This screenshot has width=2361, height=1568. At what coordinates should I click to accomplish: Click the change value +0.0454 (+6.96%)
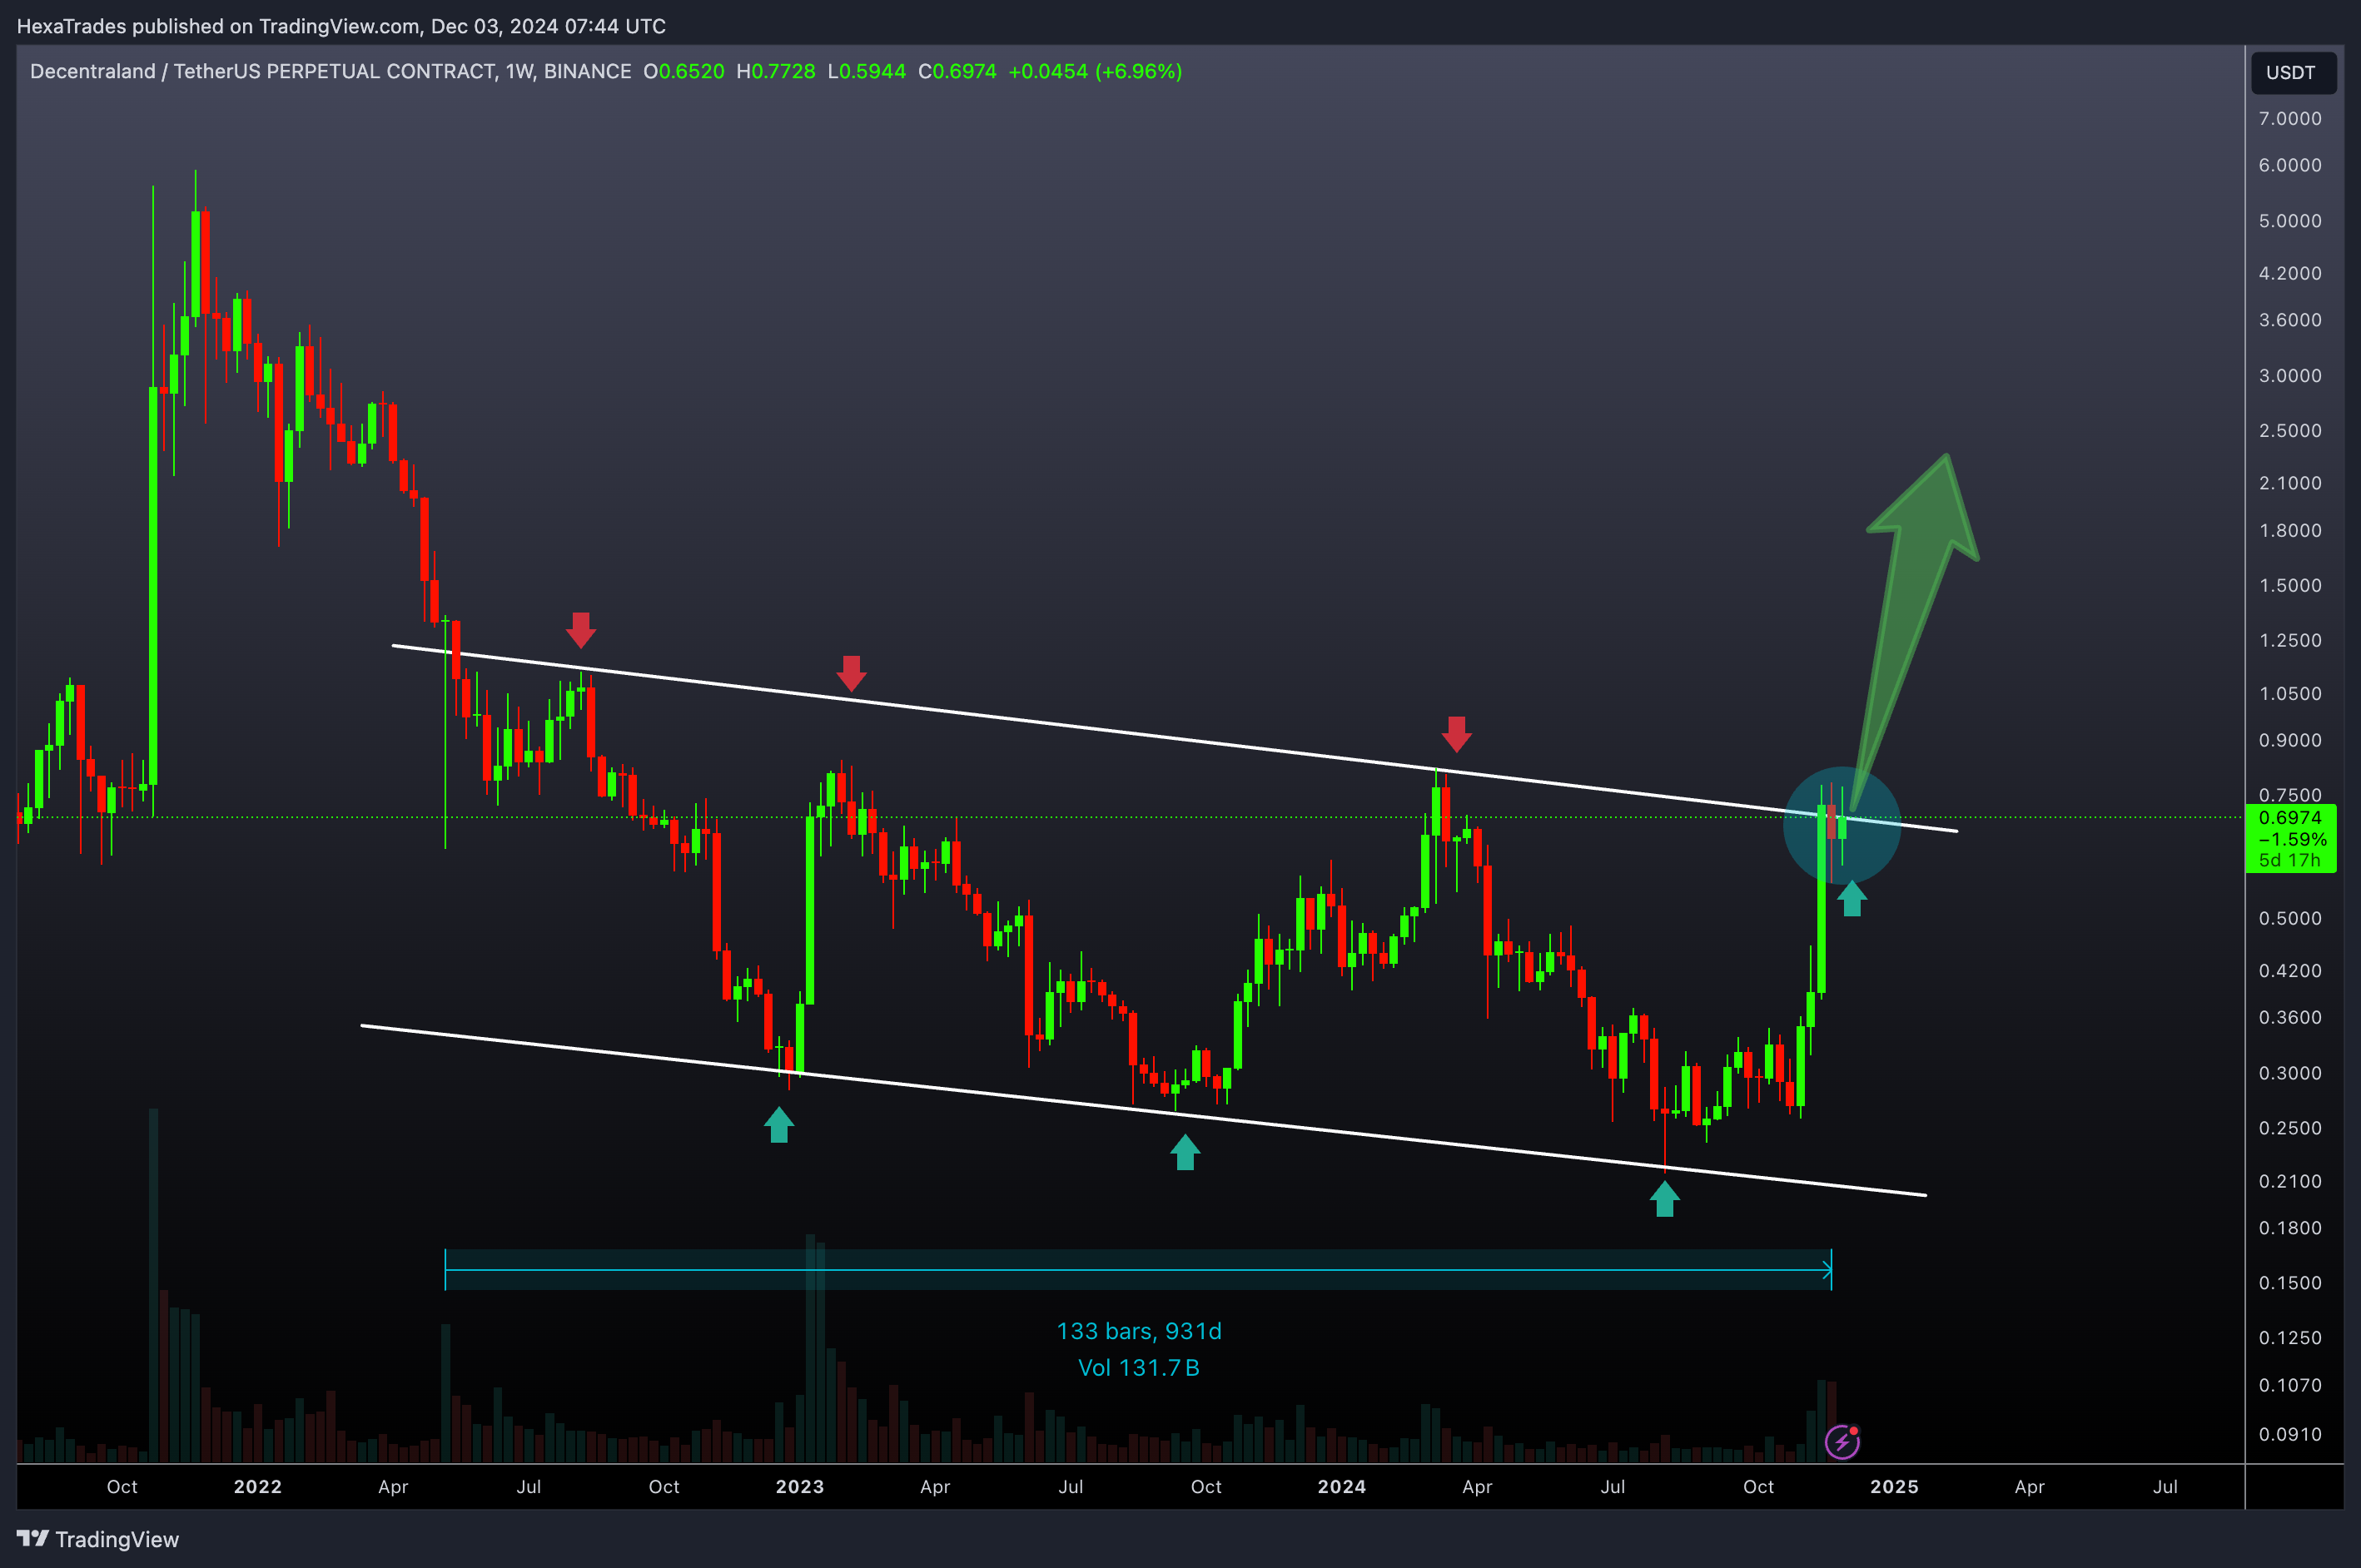point(1095,72)
